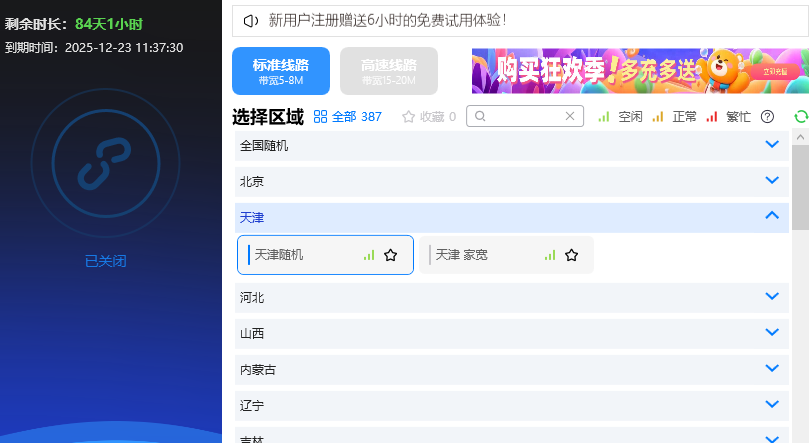Click signal bars icon on 天津 家宽
809x443 pixels.
(x=549, y=255)
